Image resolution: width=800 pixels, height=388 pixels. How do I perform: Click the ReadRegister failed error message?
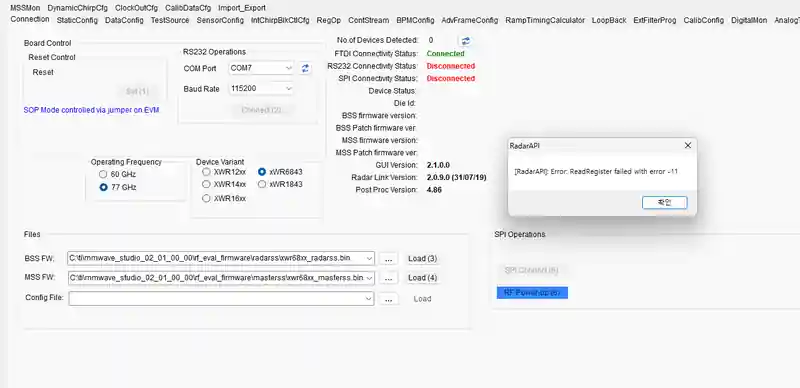click(596, 172)
